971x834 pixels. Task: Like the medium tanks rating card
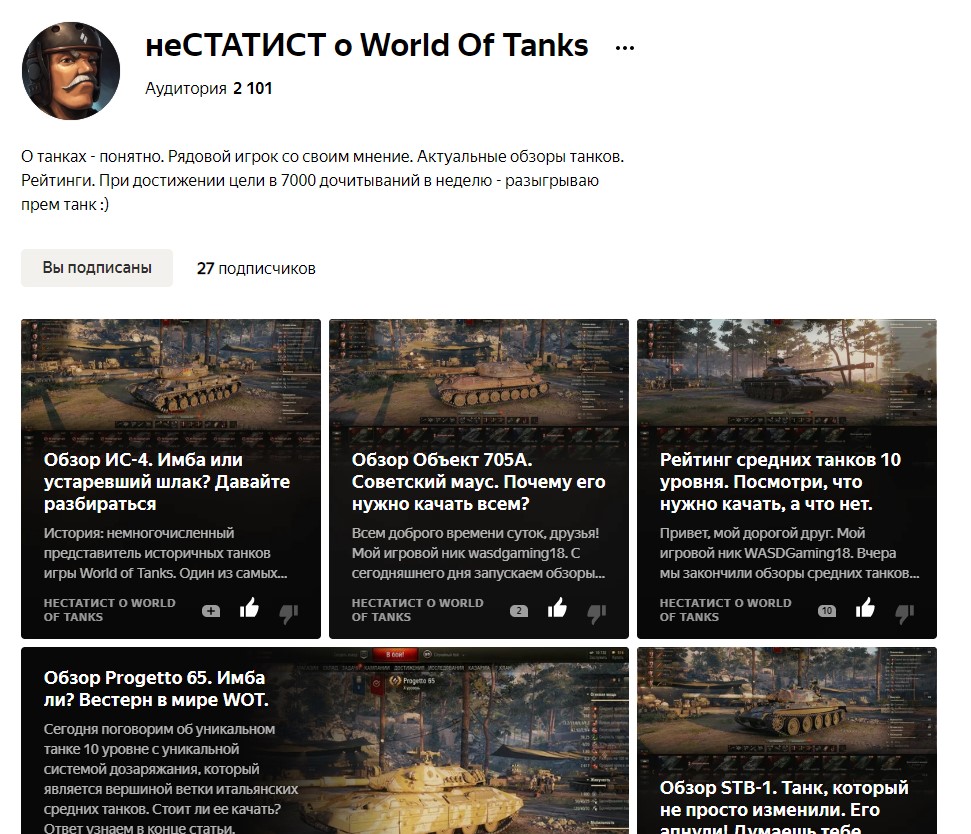tap(864, 608)
